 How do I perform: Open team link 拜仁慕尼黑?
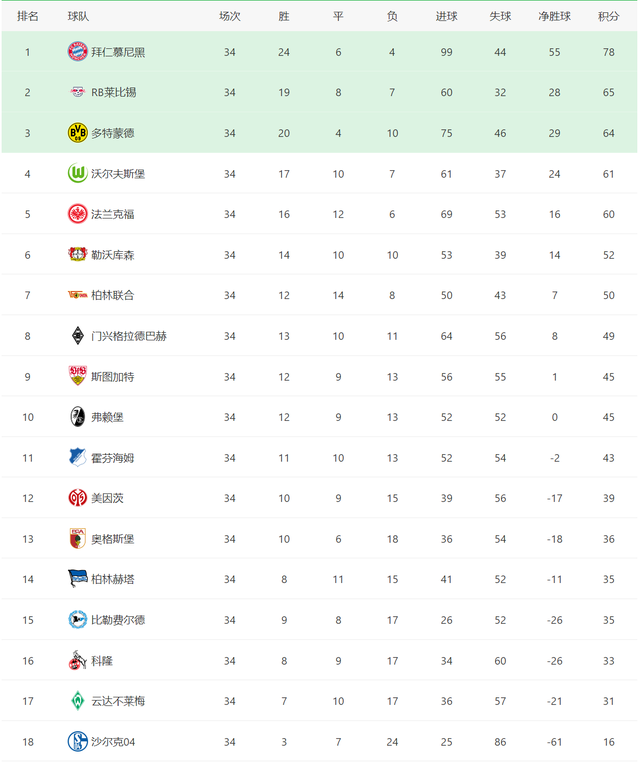point(118,52)
